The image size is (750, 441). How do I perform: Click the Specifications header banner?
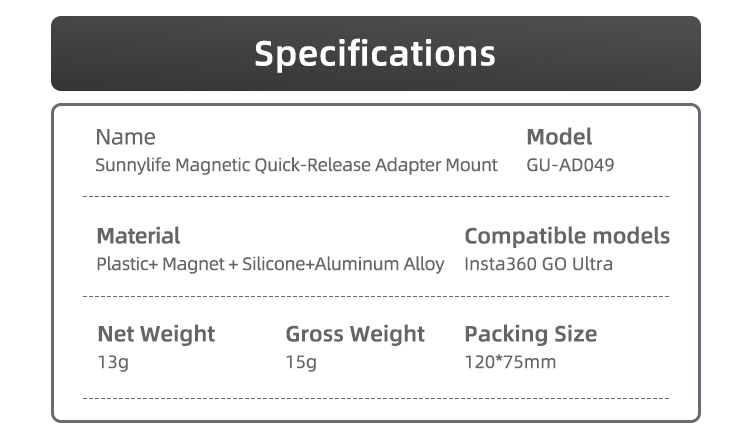[375, 53]
